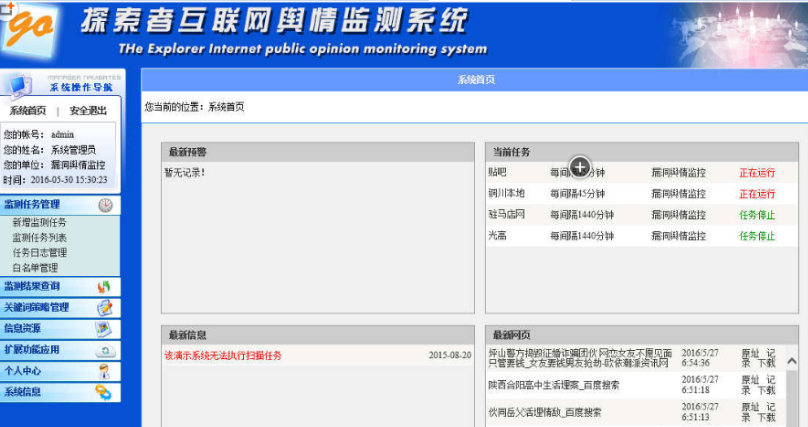Viewport: 808px width, 427px height.
Task: Click 原址 for 伙同岳父活埋情敌 entry
Action: pos(750,408)
